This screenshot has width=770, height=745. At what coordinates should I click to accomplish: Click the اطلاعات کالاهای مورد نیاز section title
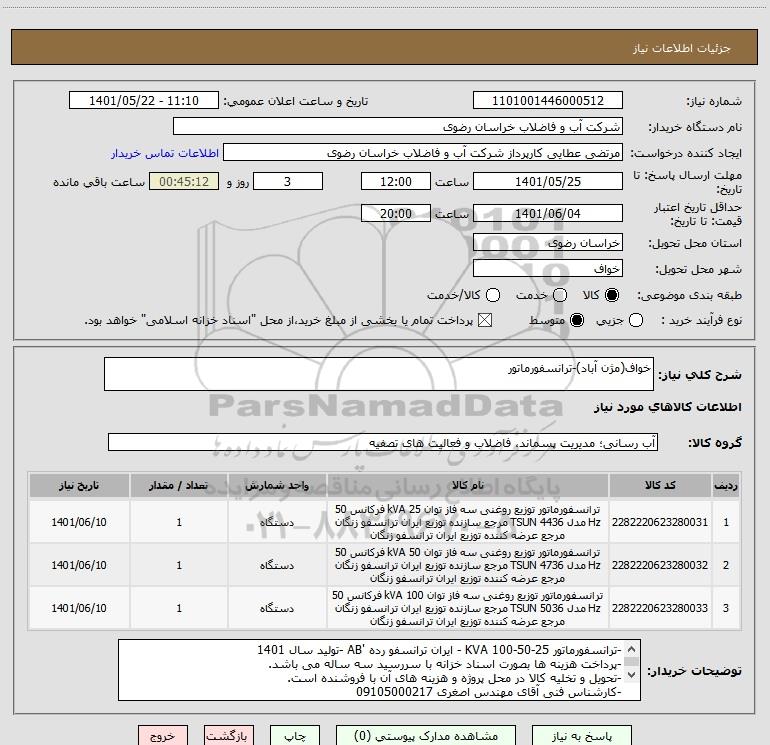pos(667,407)
